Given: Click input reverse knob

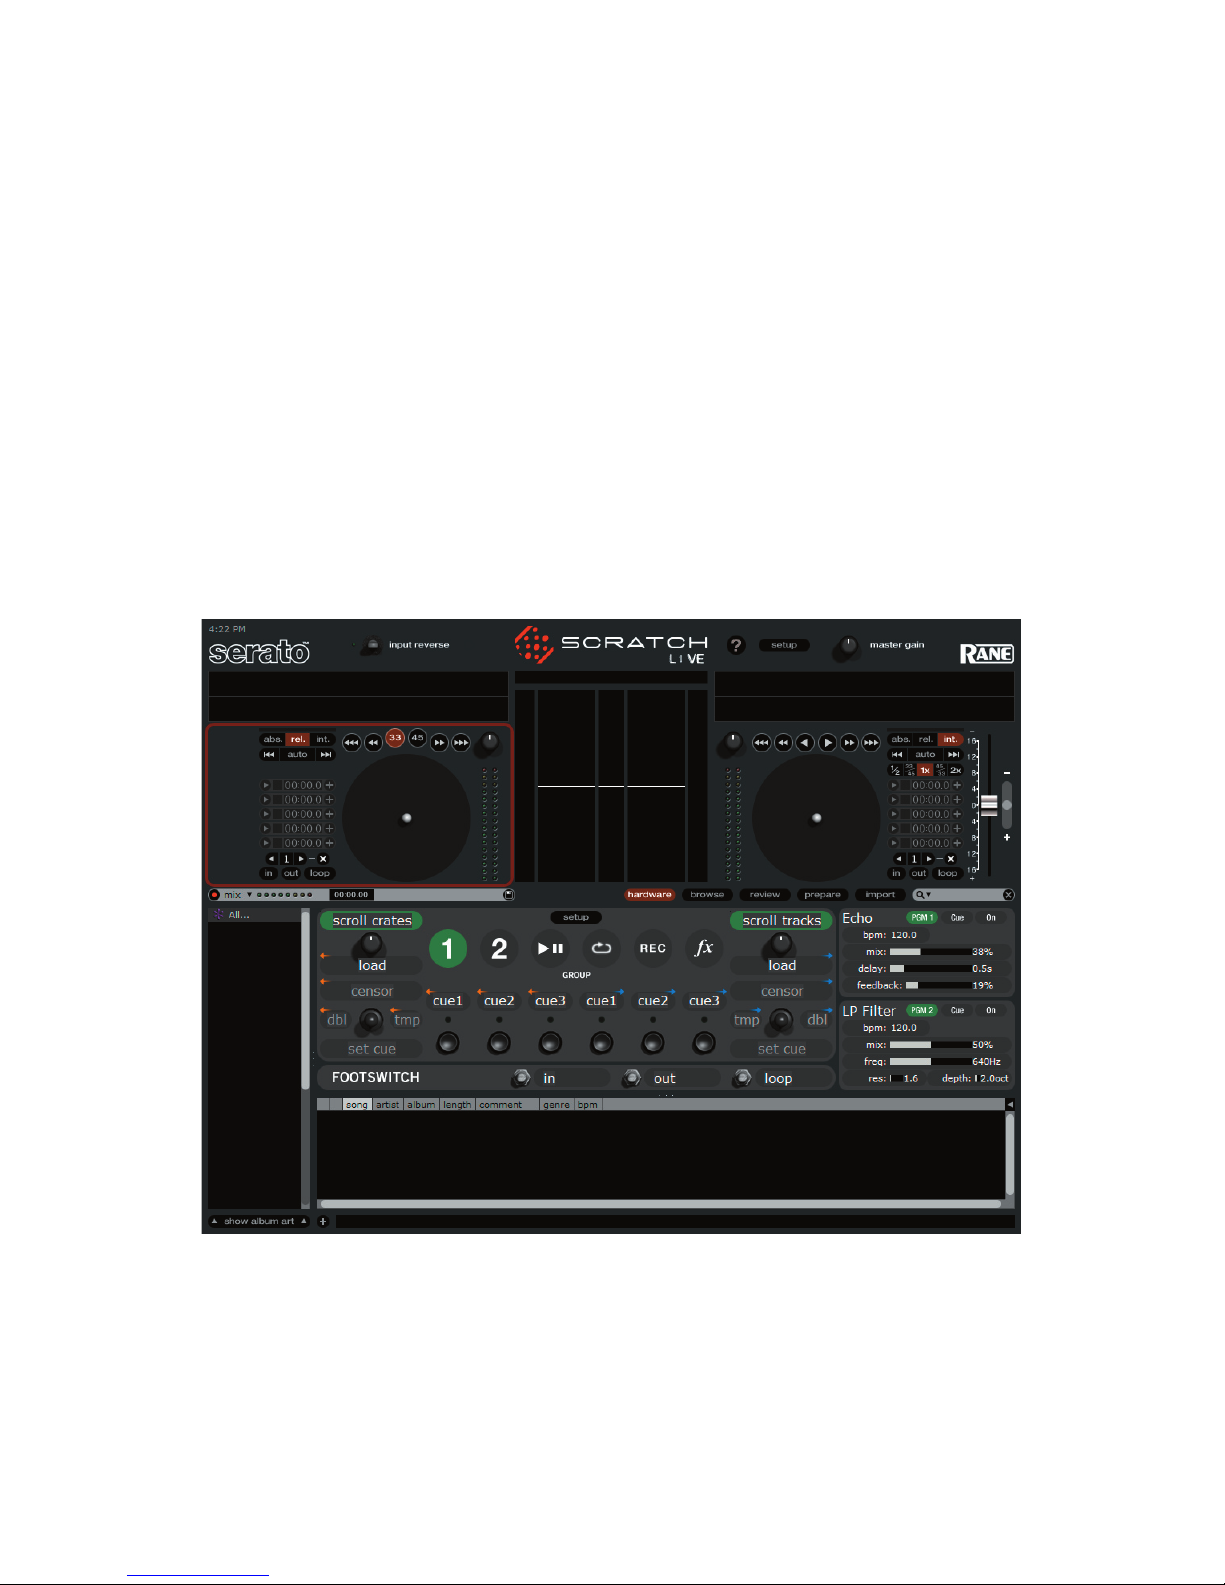Looking at the screenshot, I should pos(371,646).
